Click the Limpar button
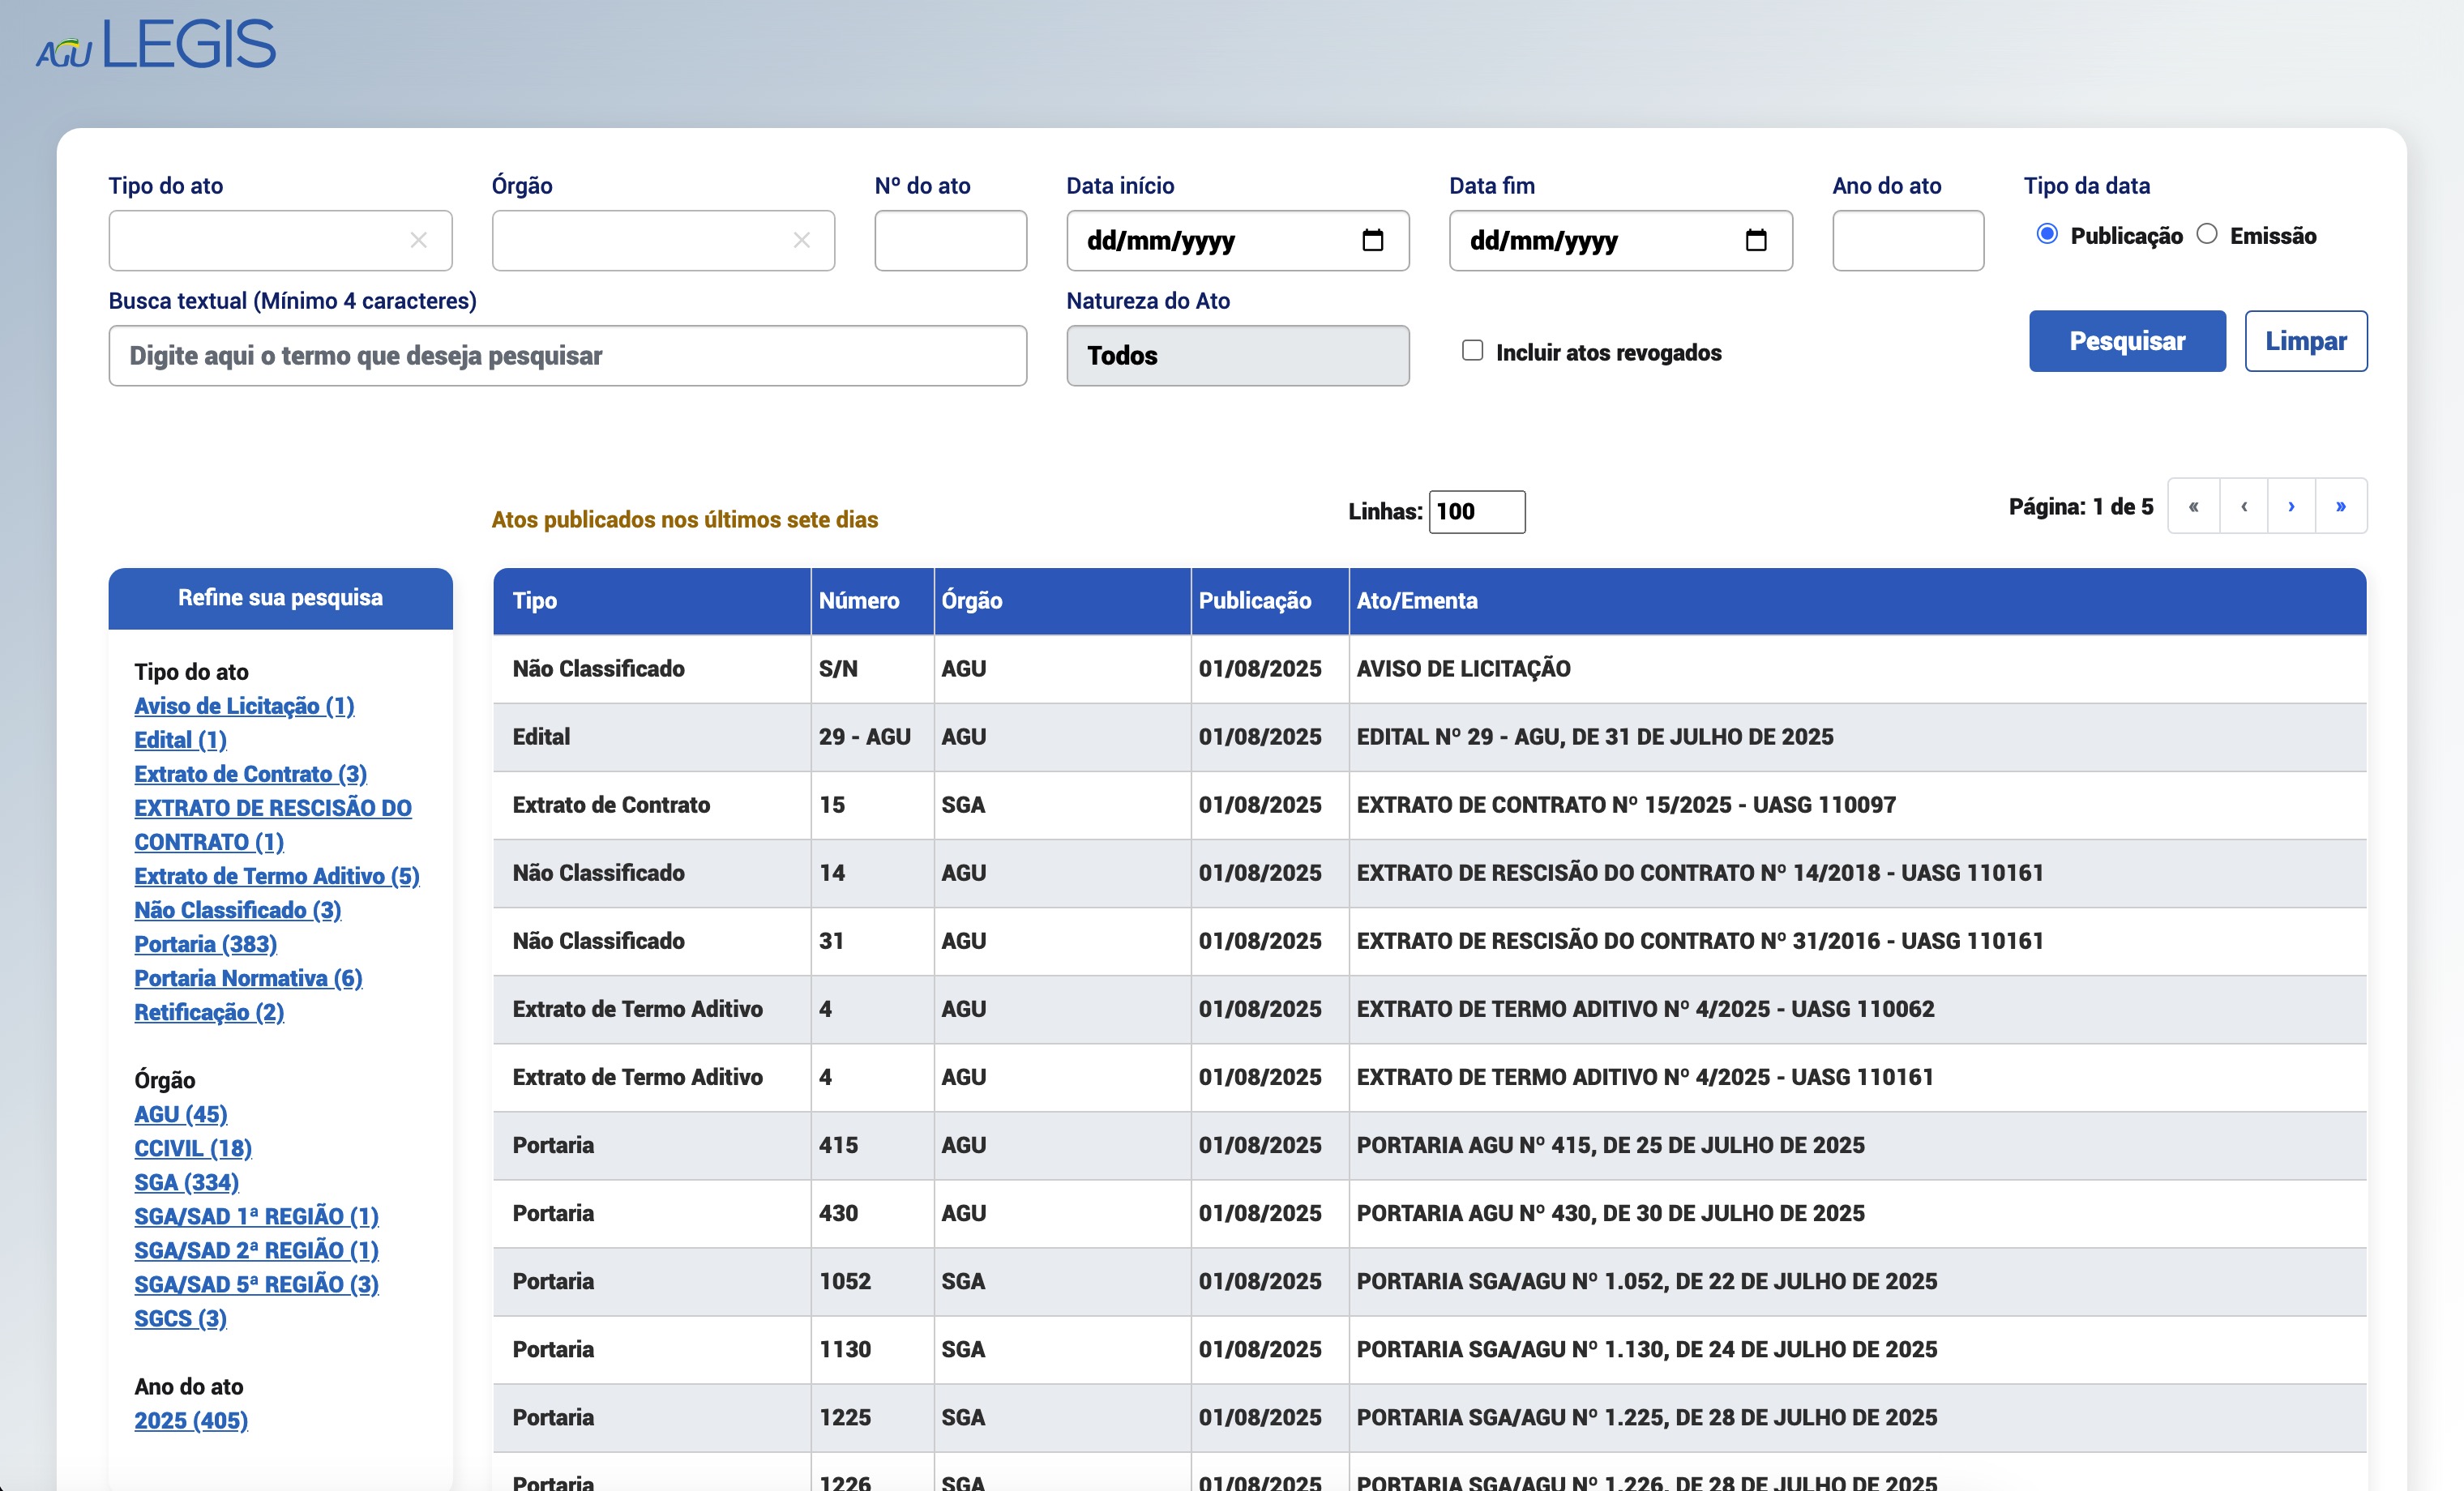 coord(2306,341)
